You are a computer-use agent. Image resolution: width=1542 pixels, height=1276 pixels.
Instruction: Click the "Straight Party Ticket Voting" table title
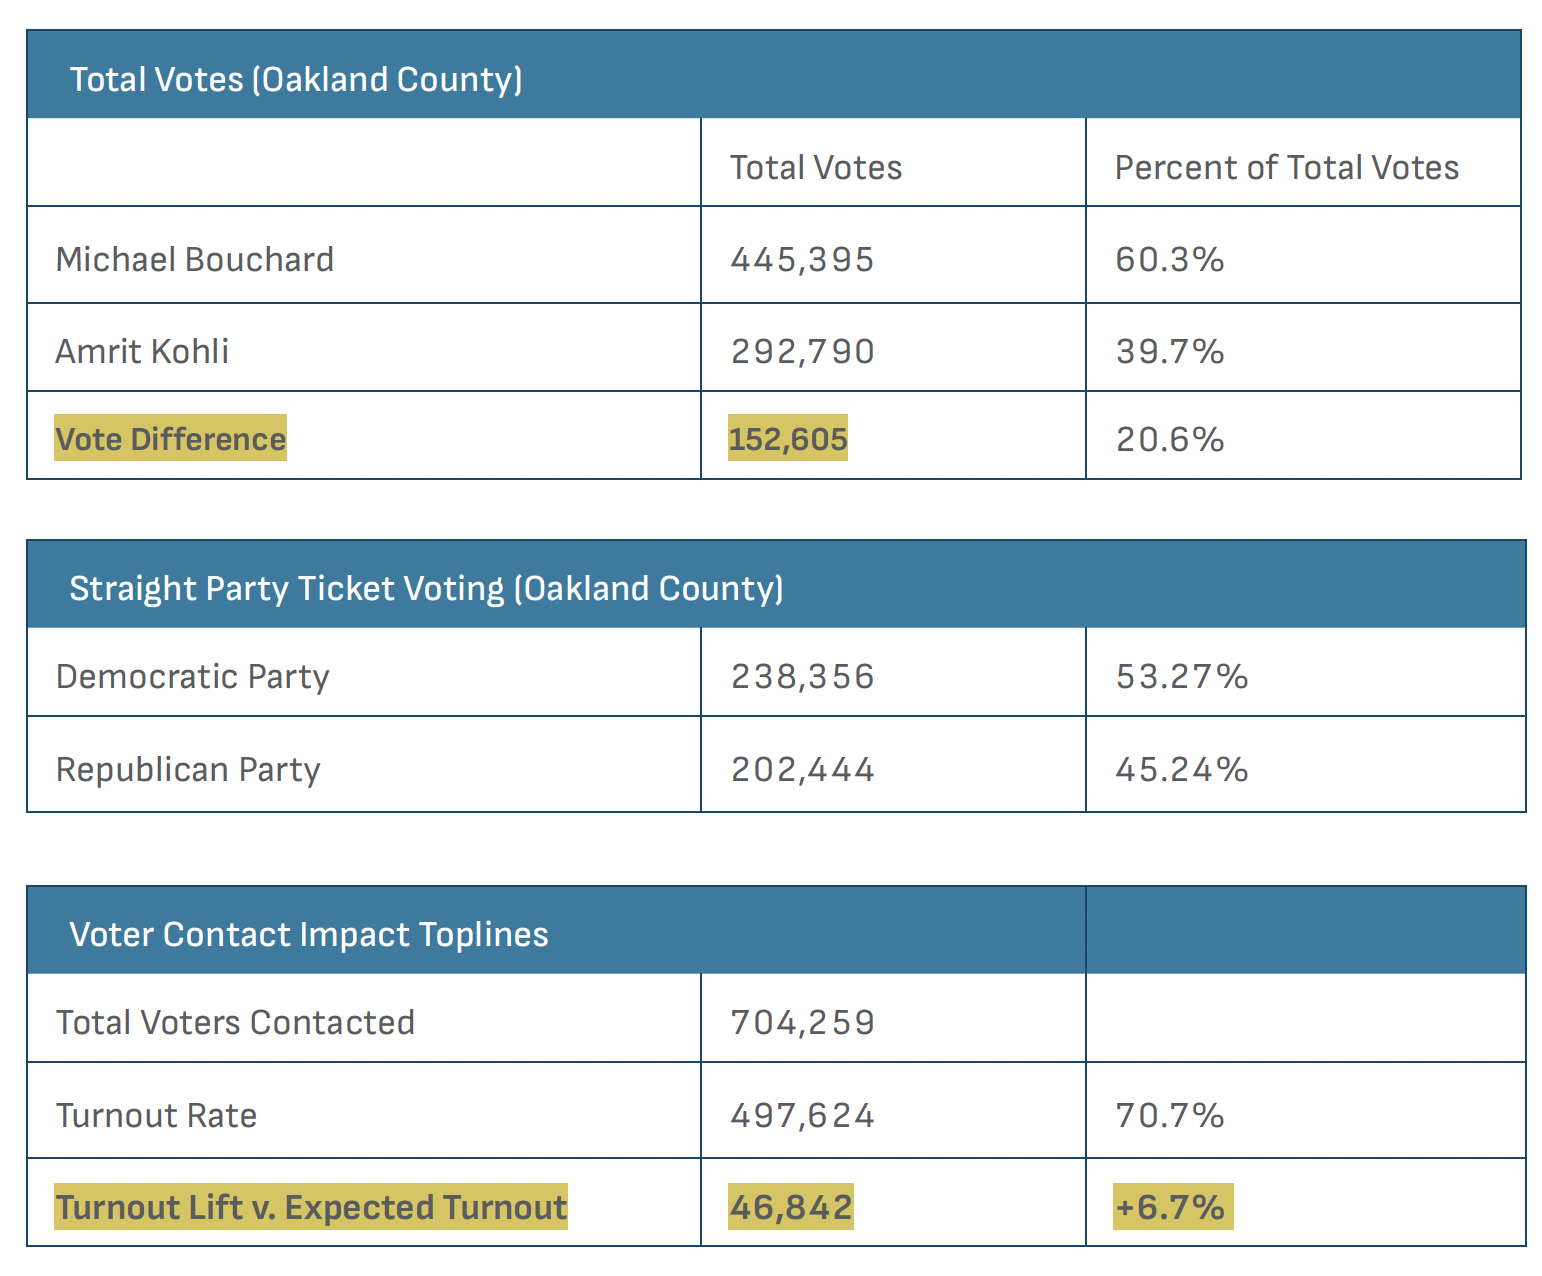(426, 589)
